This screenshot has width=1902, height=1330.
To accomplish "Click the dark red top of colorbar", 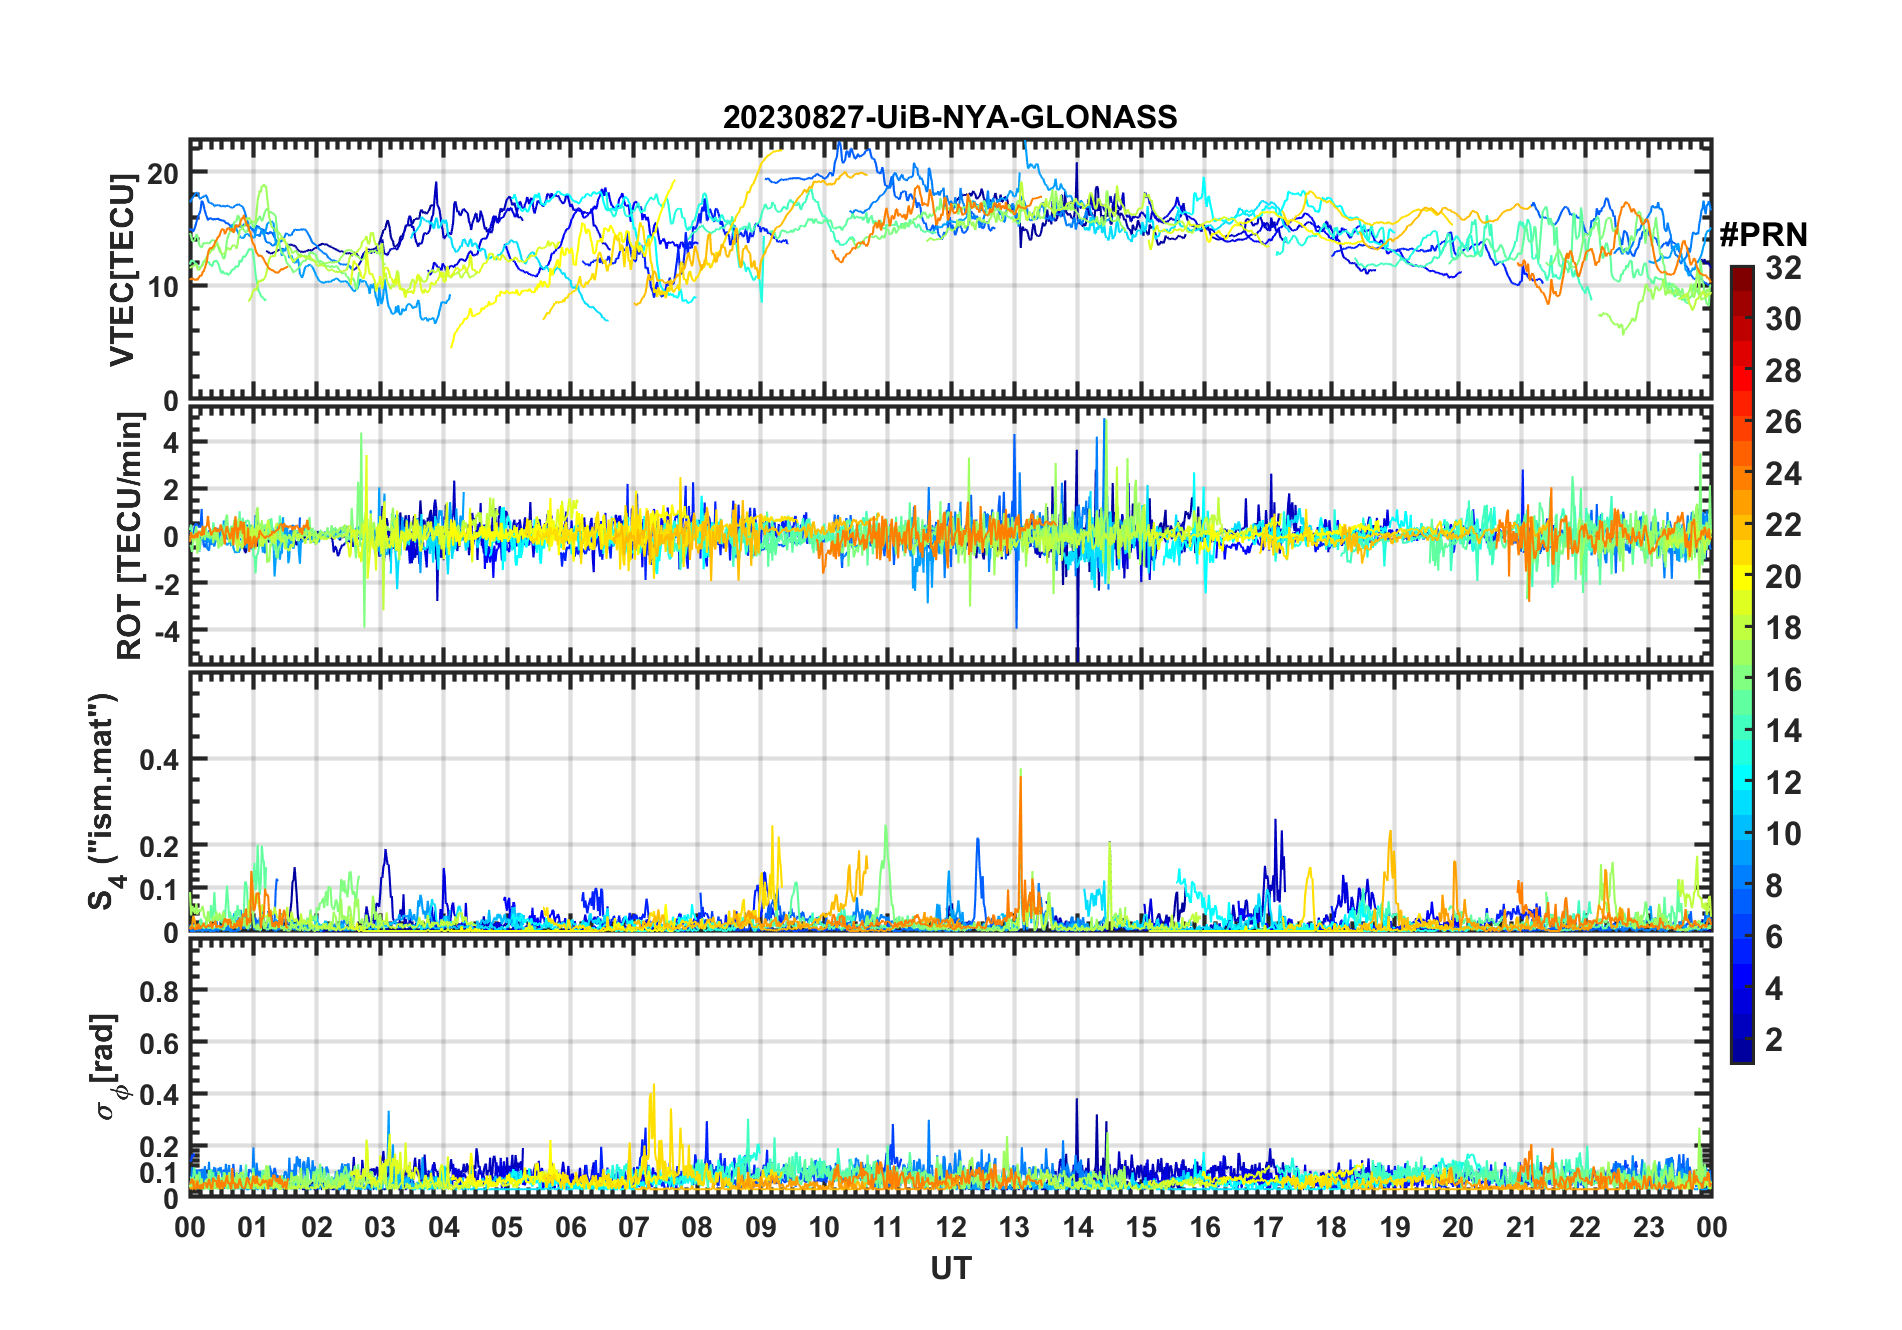I will pyautogui.click(x=1741, y=275).
